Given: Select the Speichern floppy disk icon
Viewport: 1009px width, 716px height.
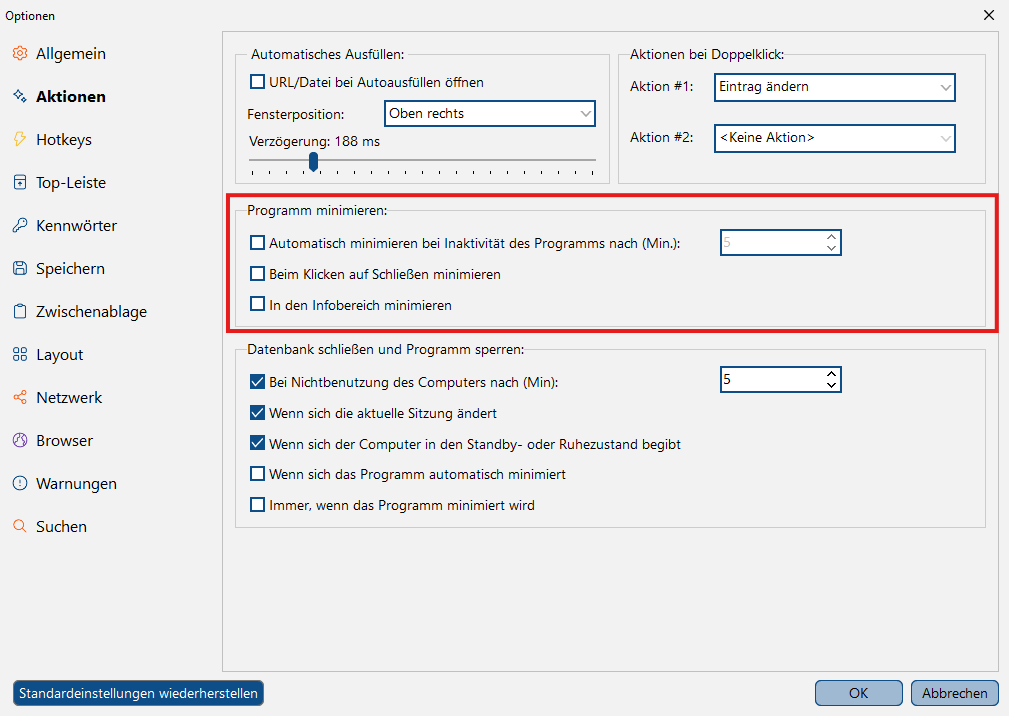Looking at the screenshot, I should (x=20, y=268).
